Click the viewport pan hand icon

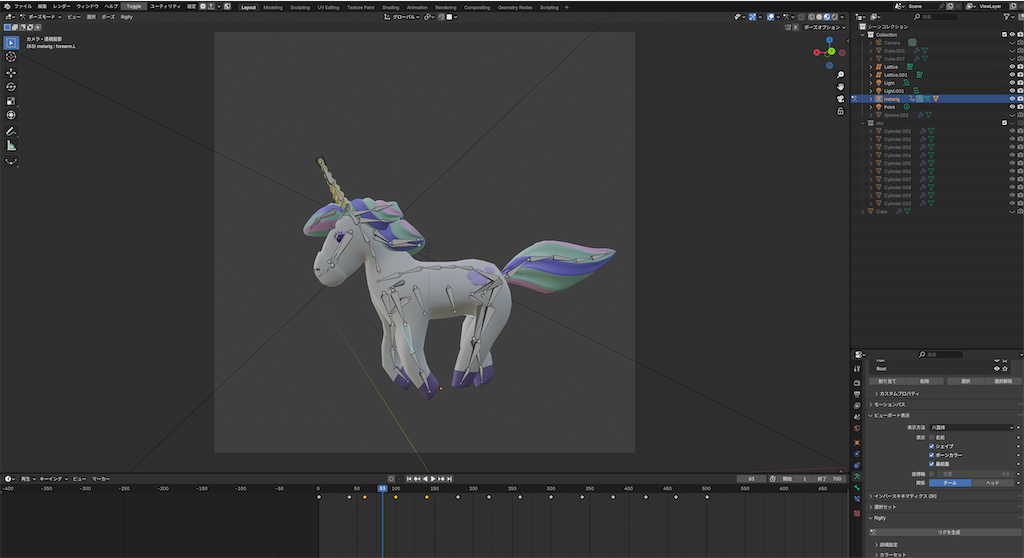pos(840,87)
